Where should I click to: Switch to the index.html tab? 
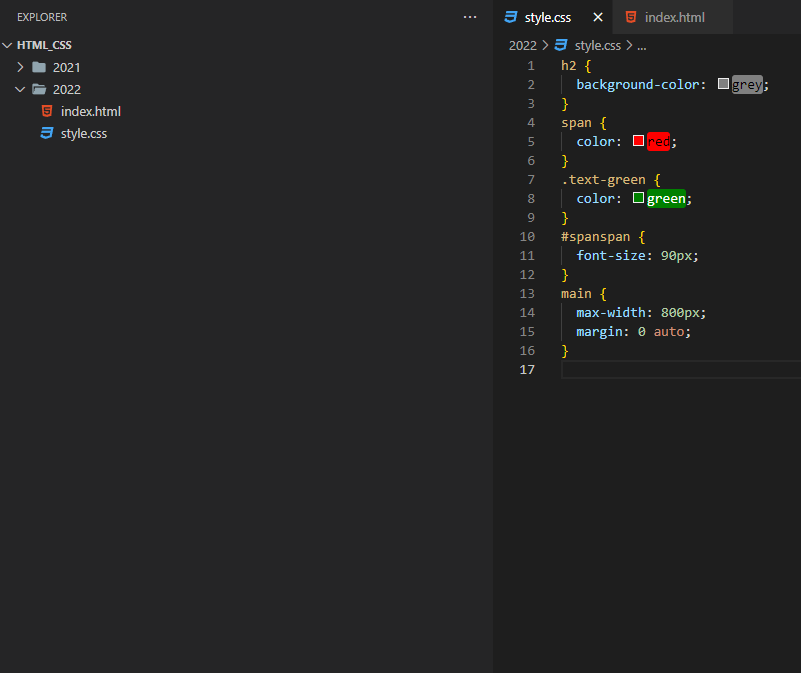(674, 17)
